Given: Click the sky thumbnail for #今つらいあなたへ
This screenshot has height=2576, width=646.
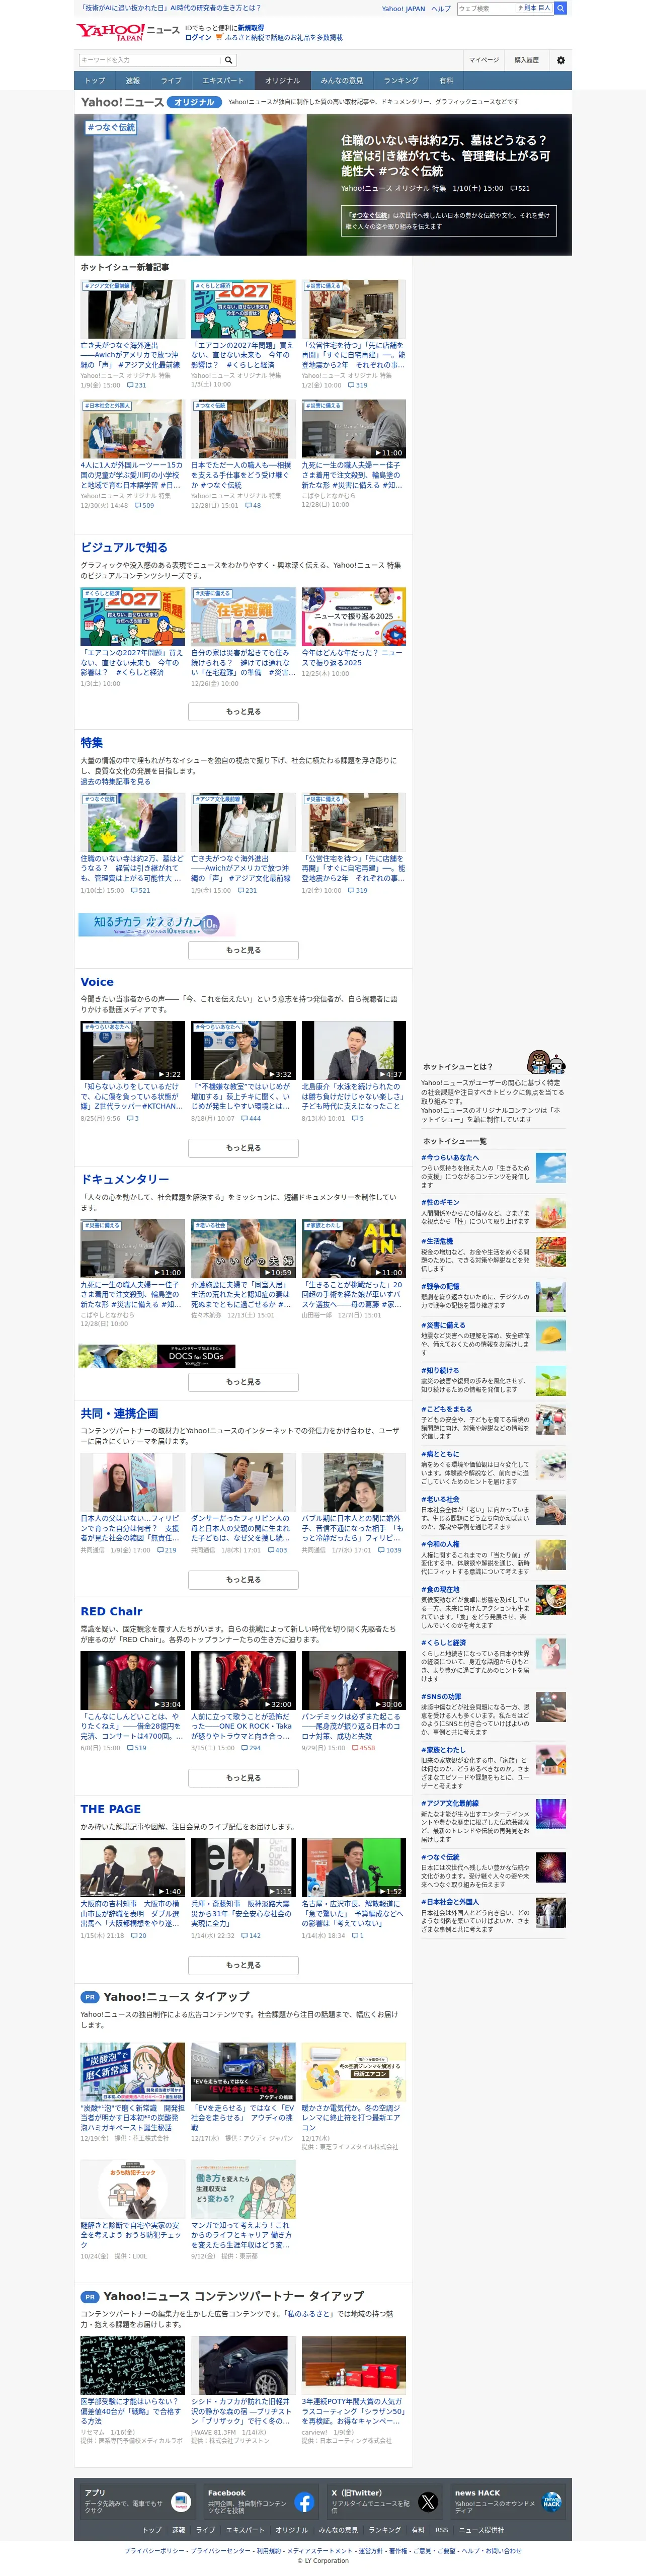Looking at the screenshot, I should tap(550, 1168).
